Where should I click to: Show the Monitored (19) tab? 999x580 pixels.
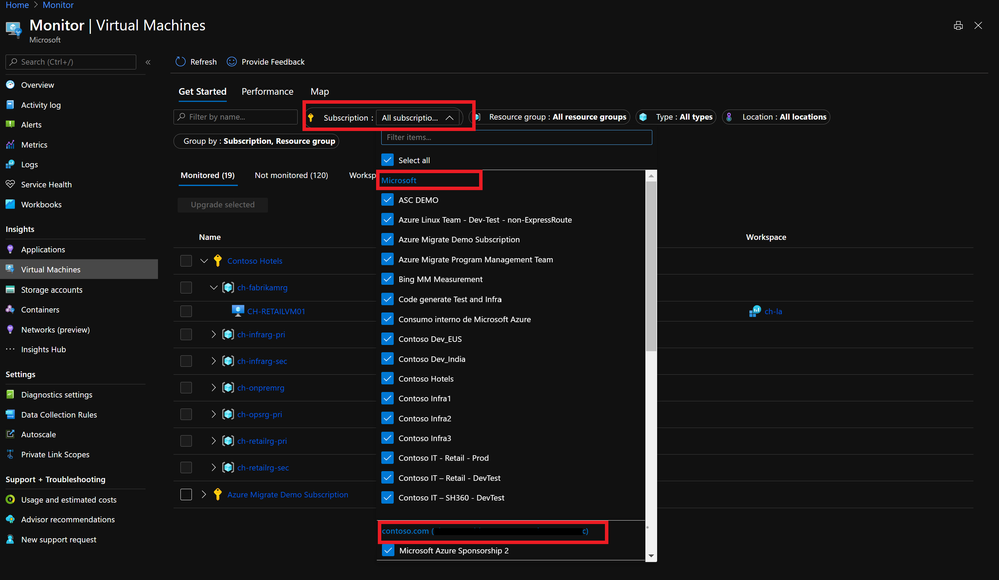(207, 175)
